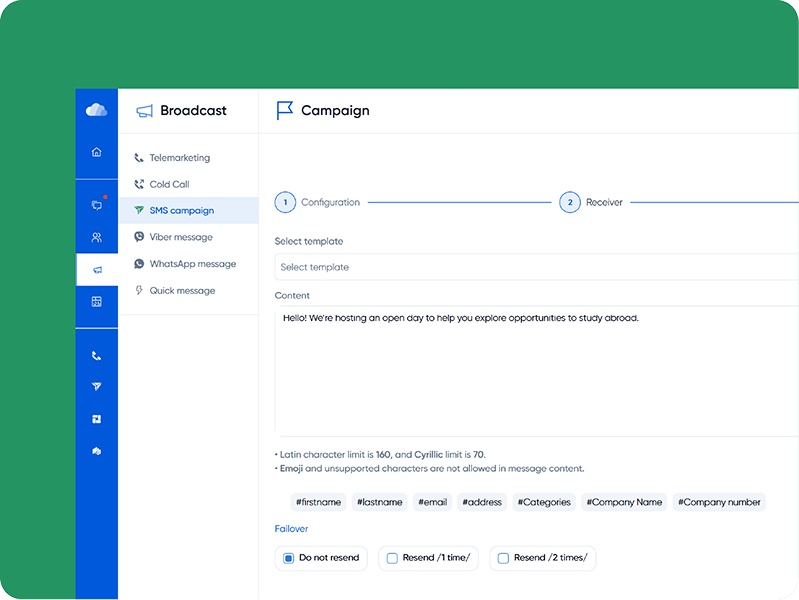Click the Cold Call phone icon
The width and height of the screenshot is (799, 600).
[139, 184]
